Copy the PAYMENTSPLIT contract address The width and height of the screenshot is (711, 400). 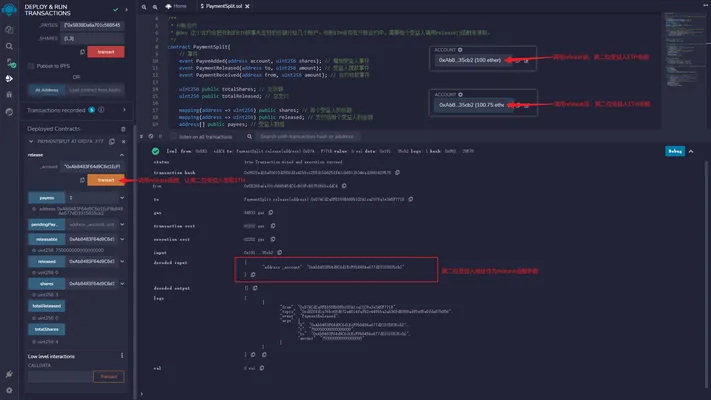click(112, 141)
